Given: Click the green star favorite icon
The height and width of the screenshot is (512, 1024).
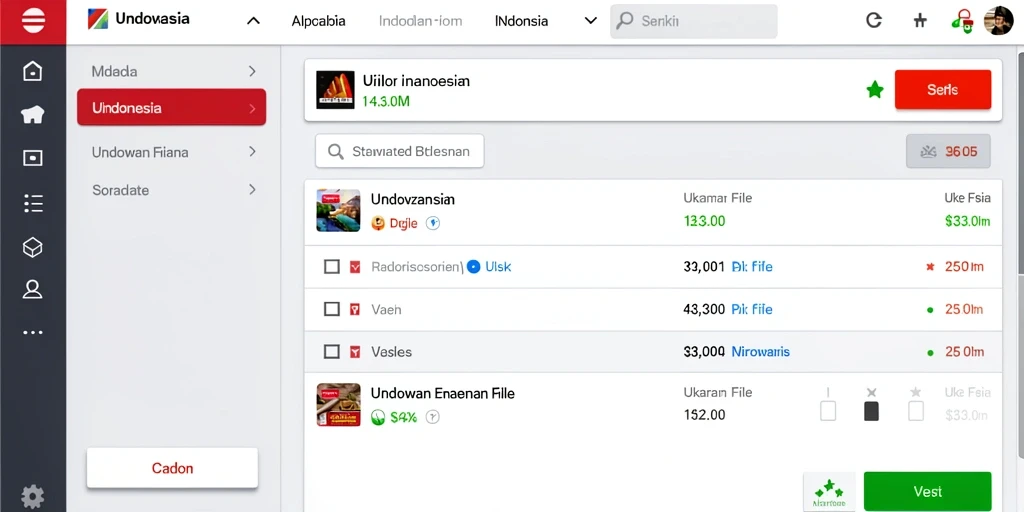Looking at the screenshot, I should pyautogui.click(x=874, y=90).
